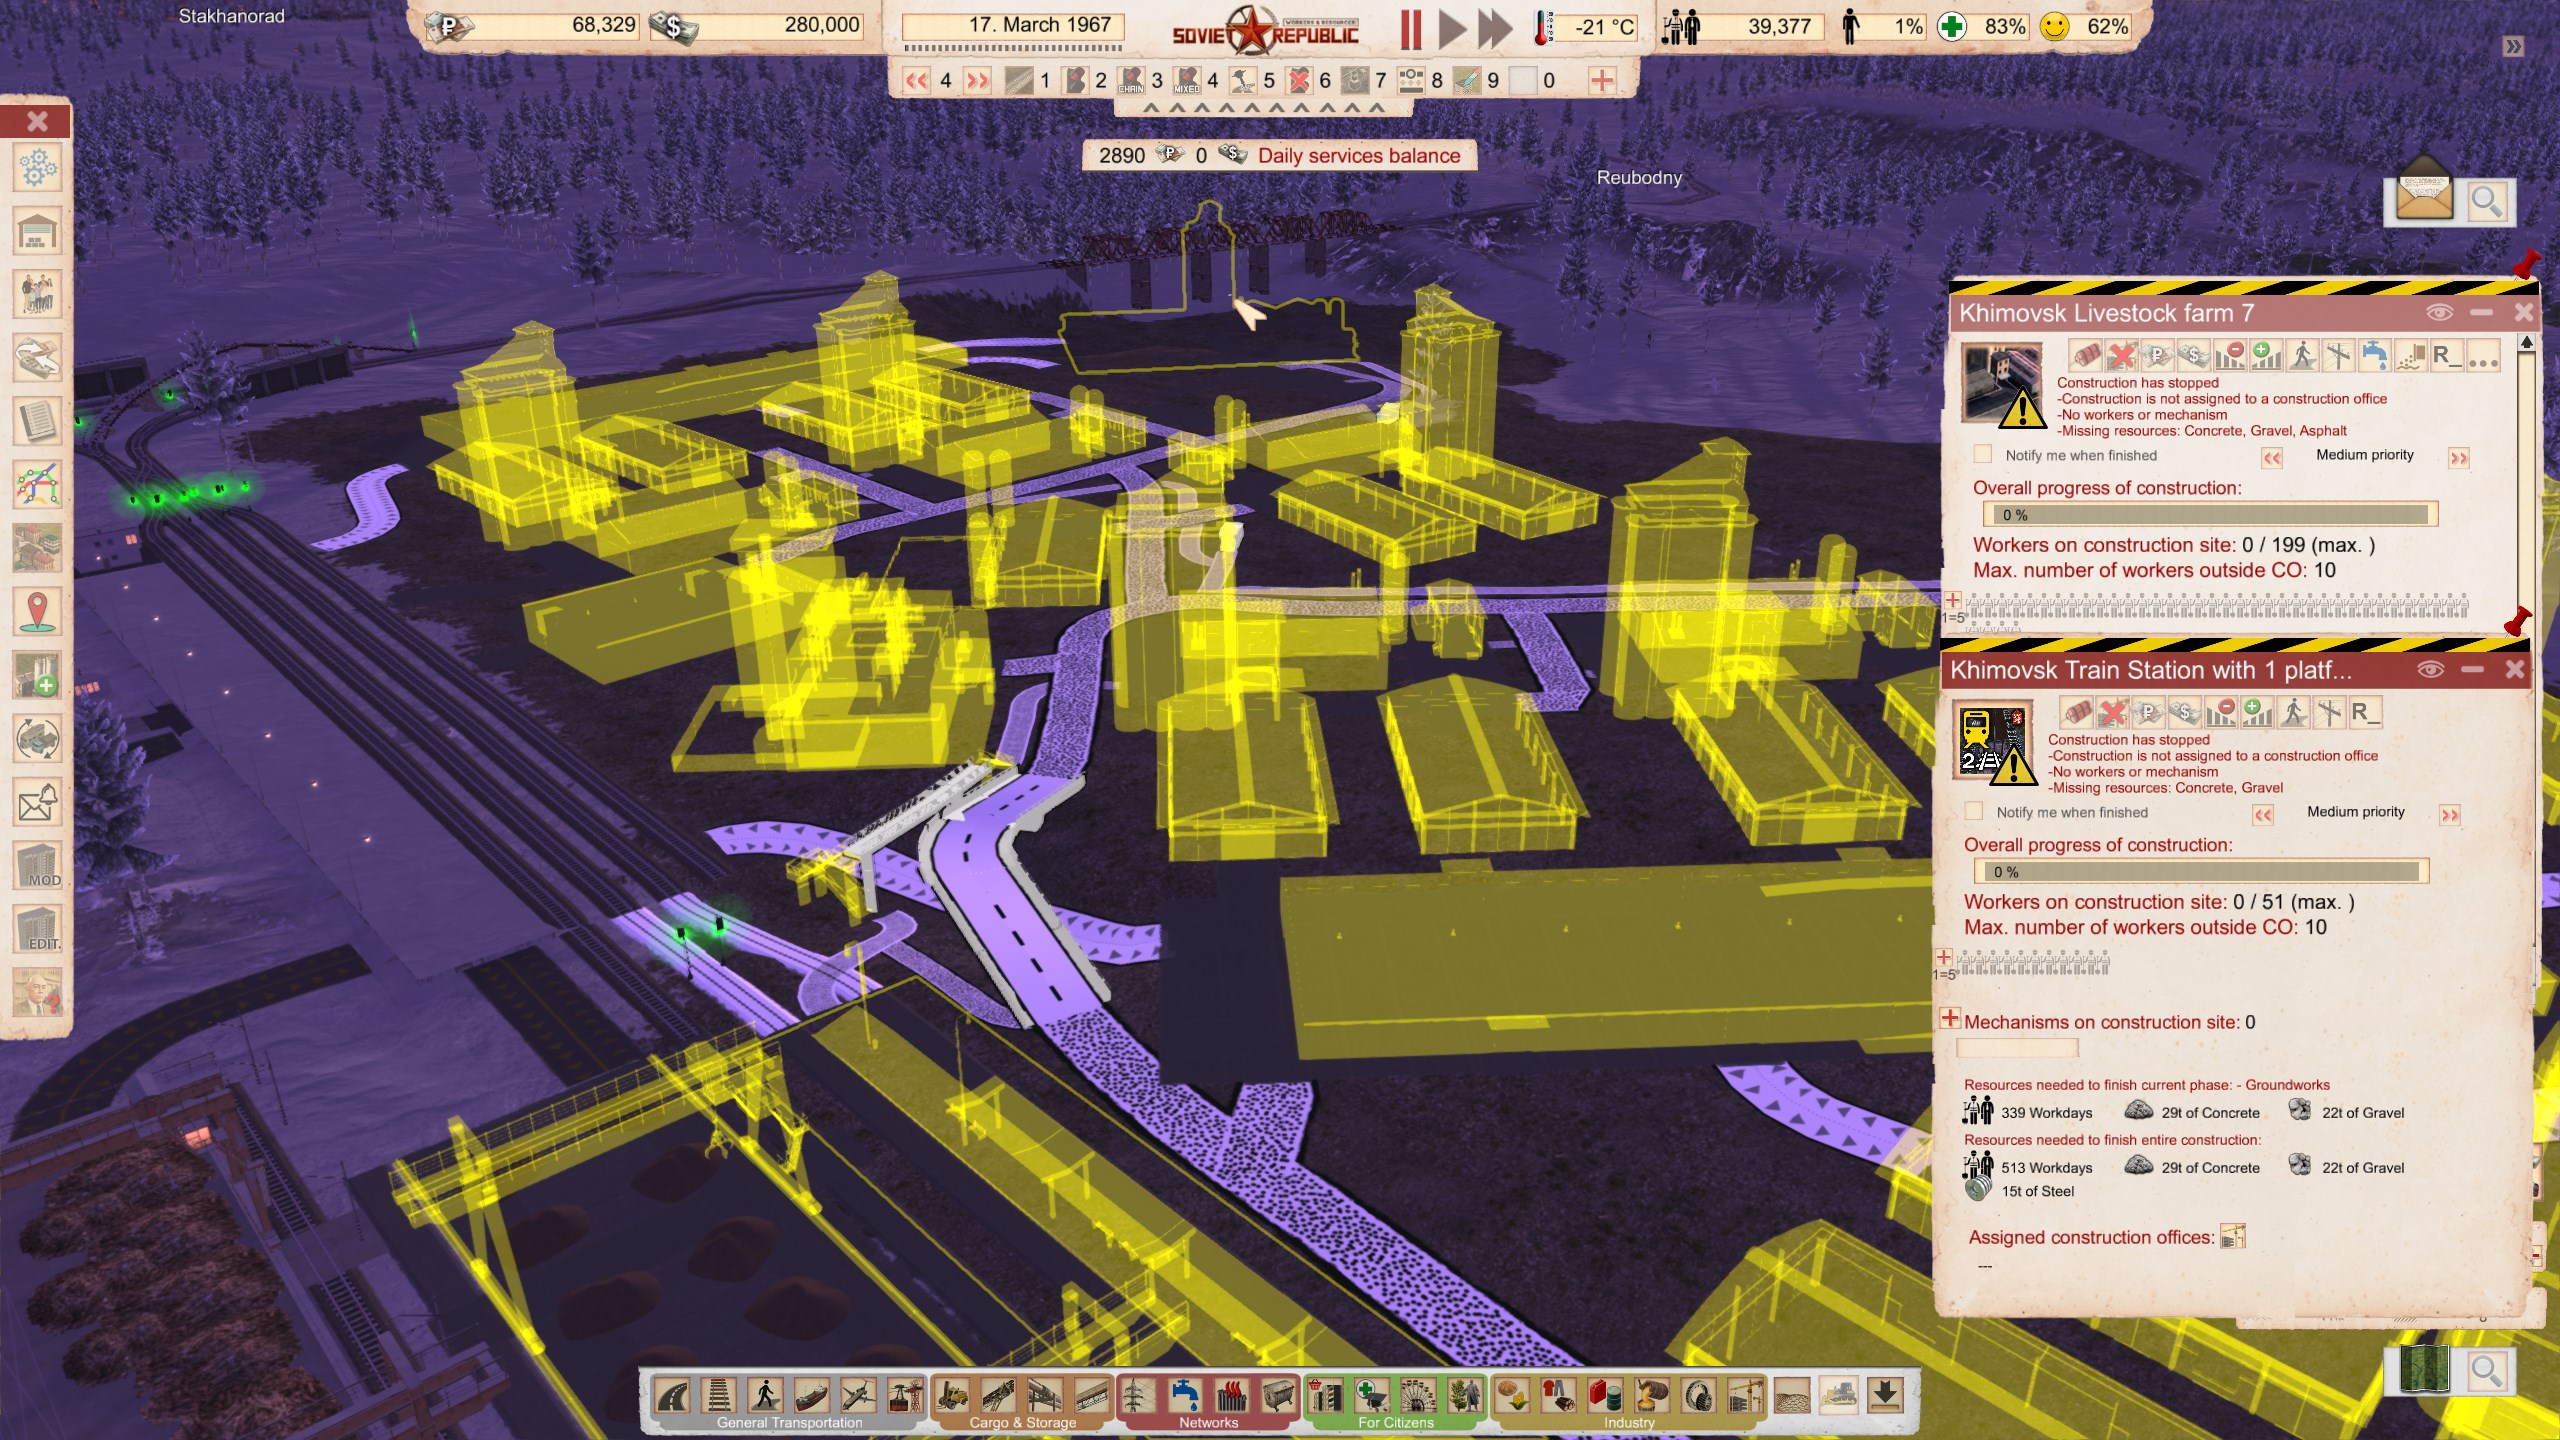Screen dimensions: 2560x1440
Task: Select the Cargo & Storage category tab
Action: coord(1022,1422)
